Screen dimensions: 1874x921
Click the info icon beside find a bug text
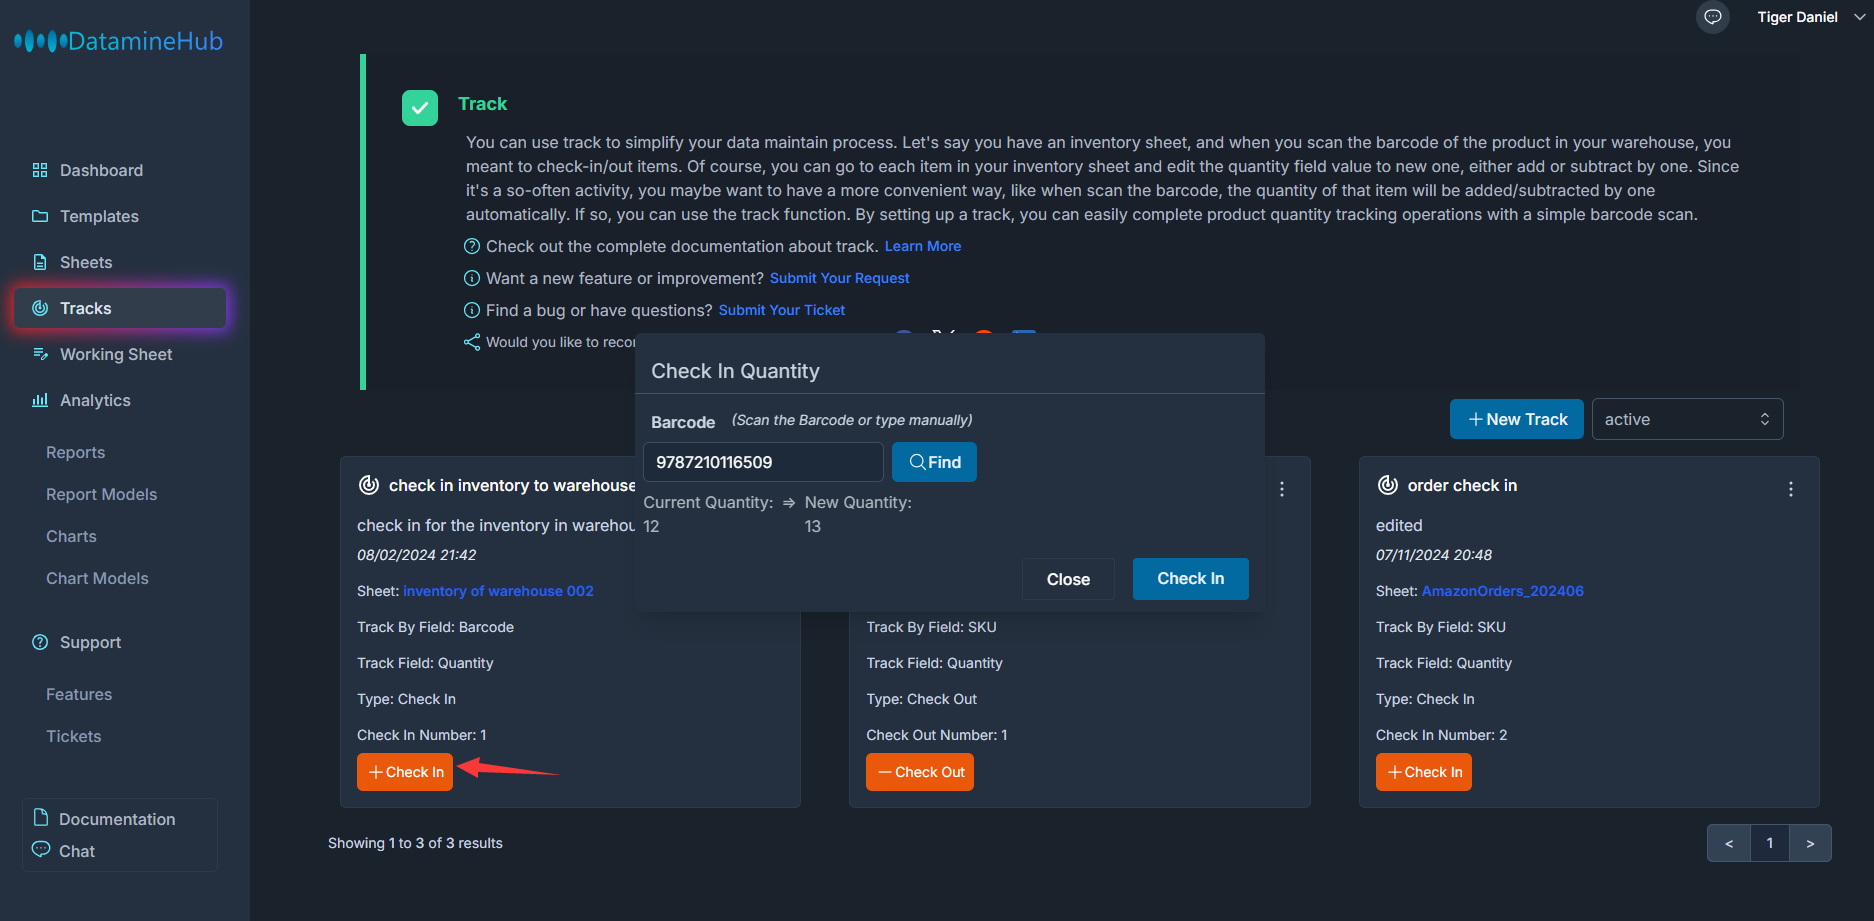click(472, 310)
